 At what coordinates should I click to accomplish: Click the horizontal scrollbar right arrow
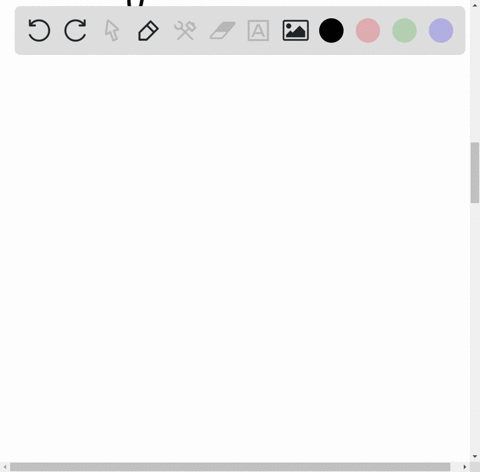(465, 467)
